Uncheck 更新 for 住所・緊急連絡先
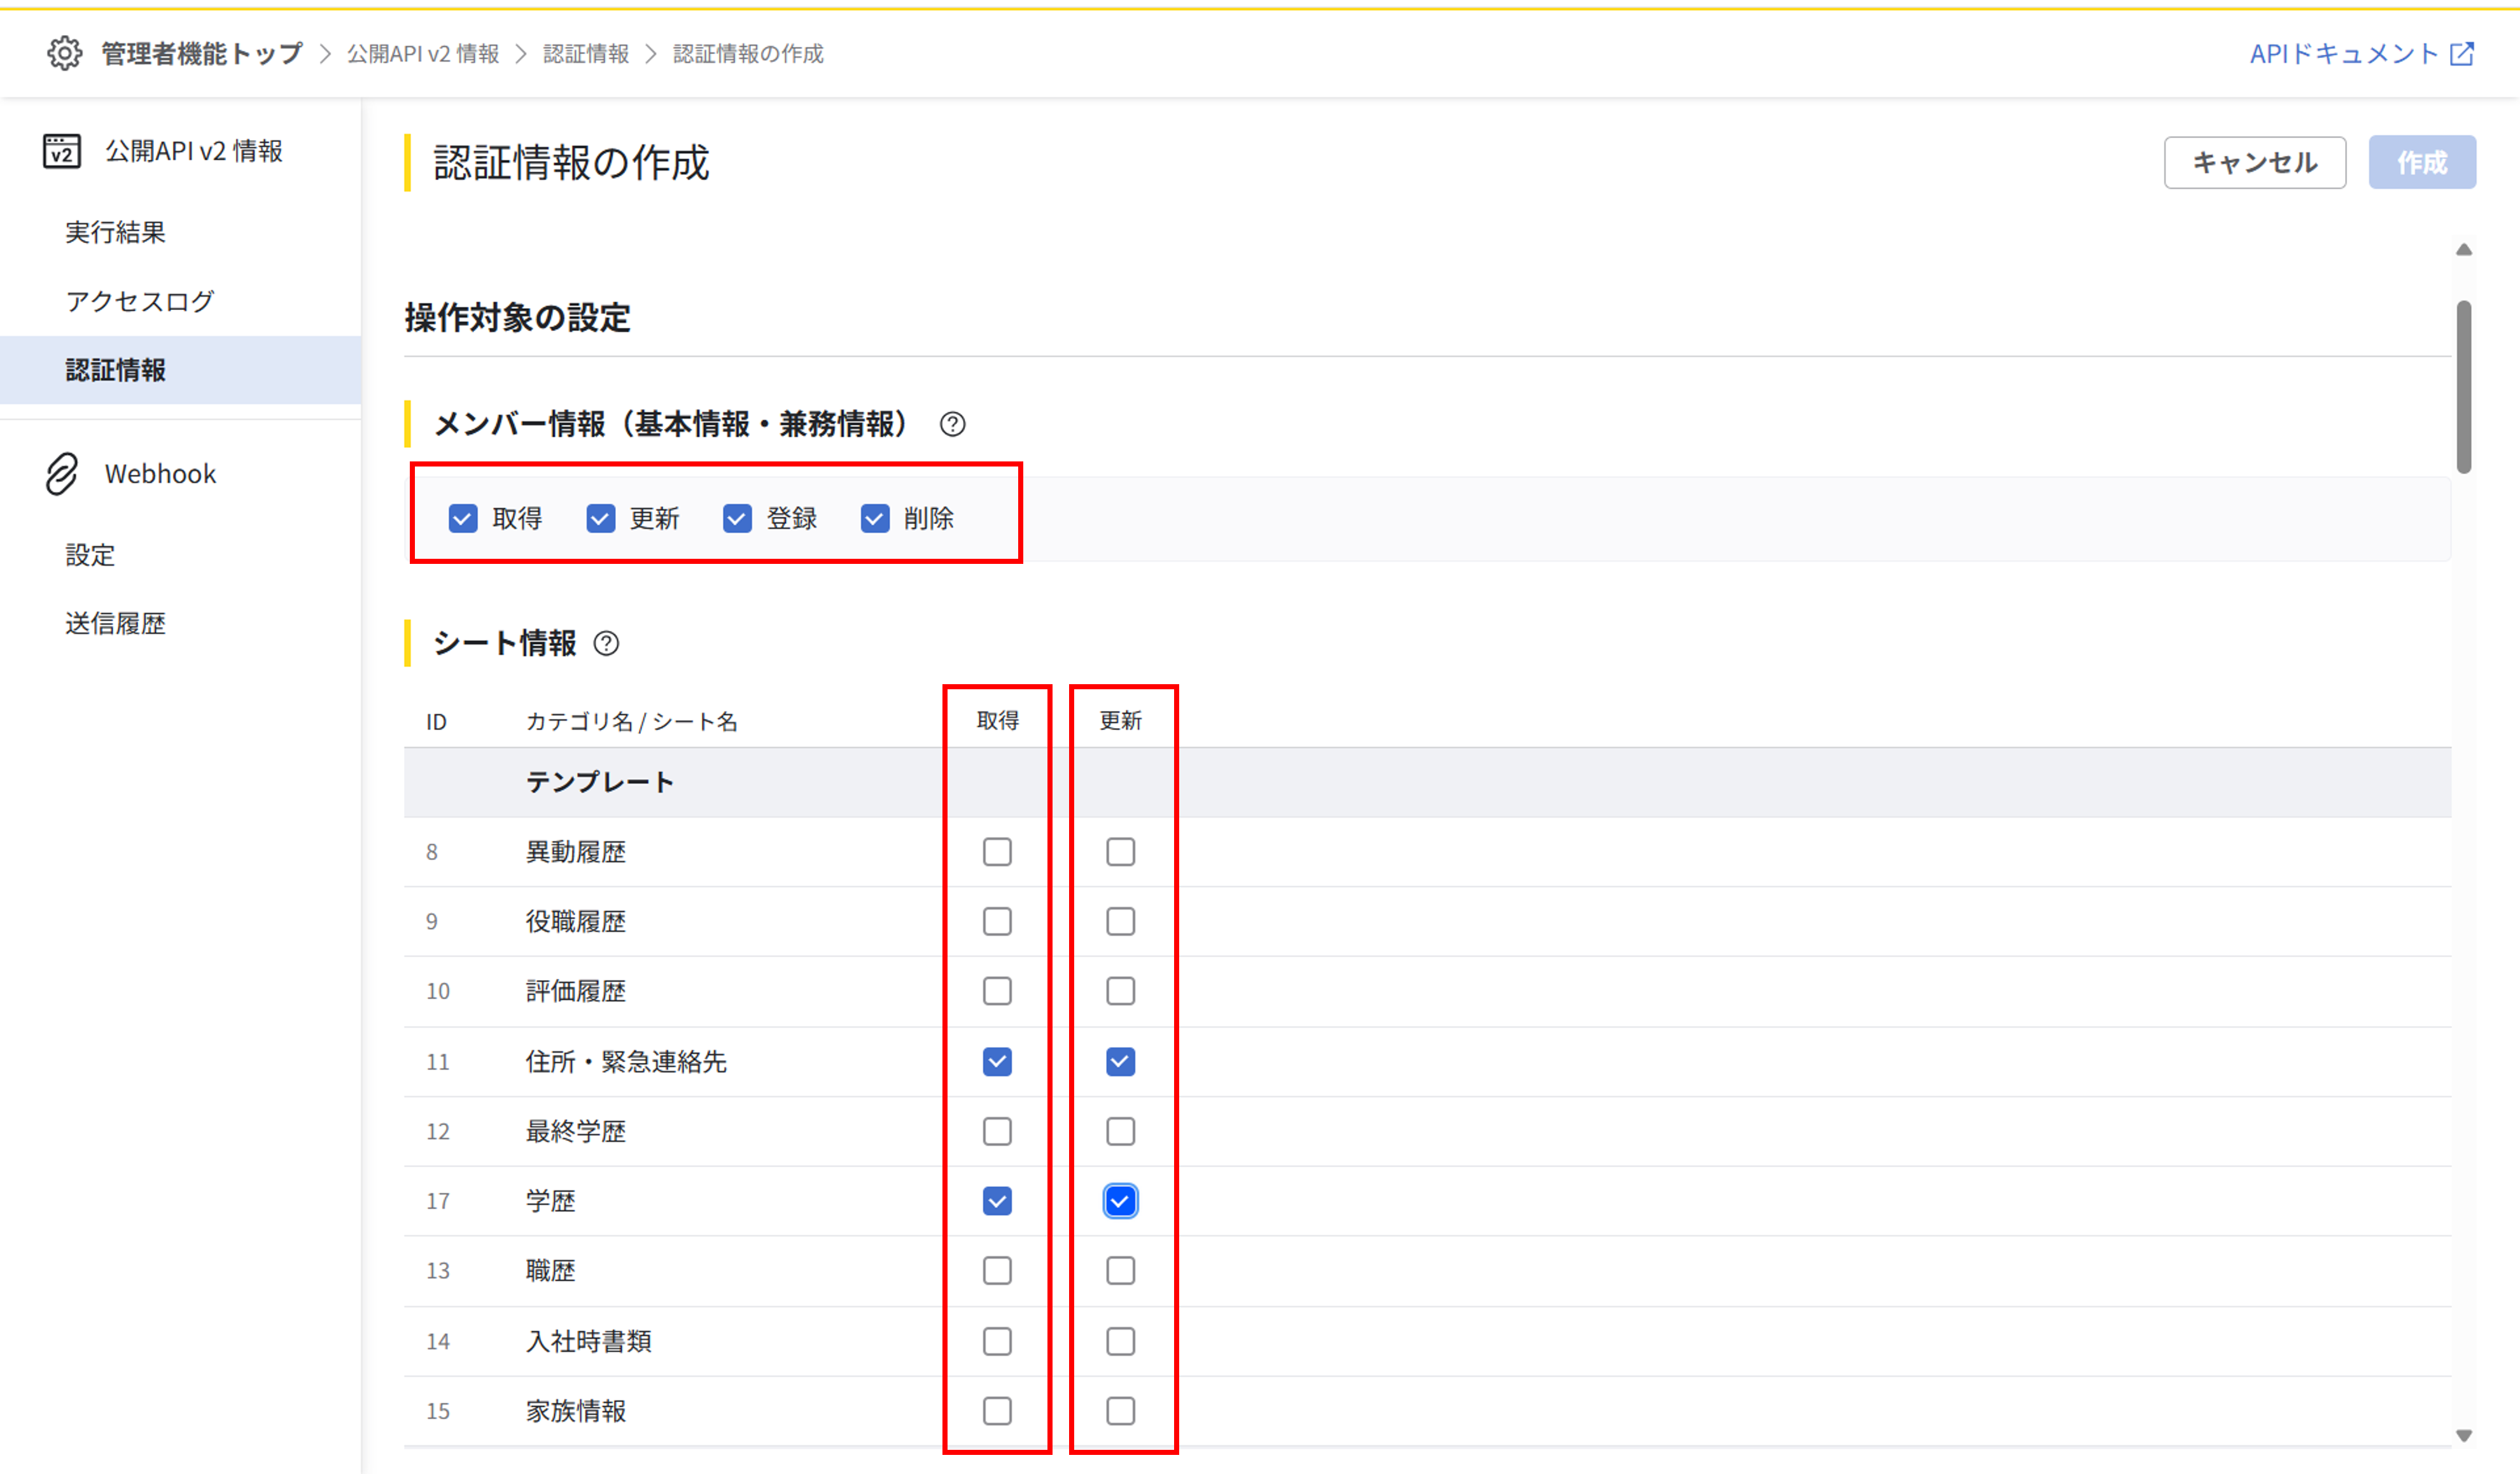The height and width of the screenshot is (1474, 2520). [1120, 1061]
